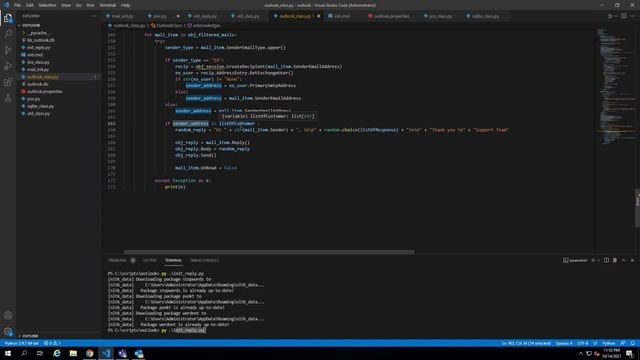Click the errors and warnings status indicator

52,343
